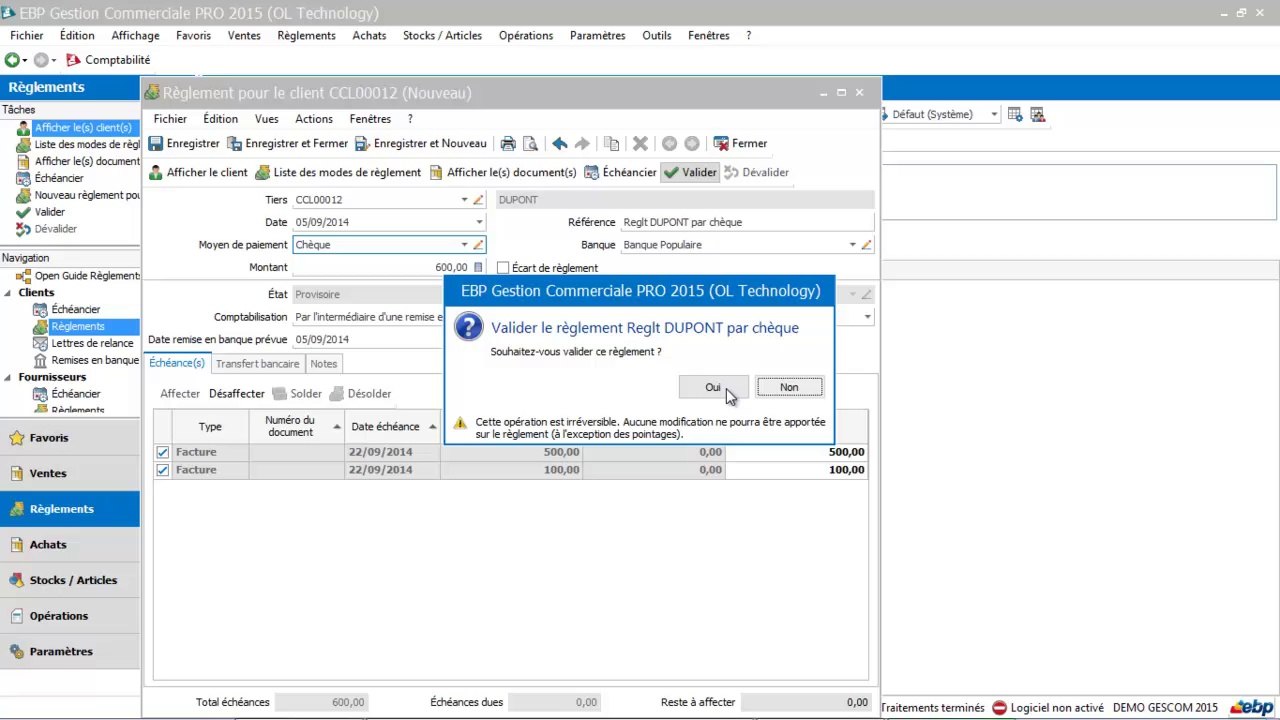This screenshot has width=1280, height=720.
Task: Click the print preview icon
Action: [531, 144]
